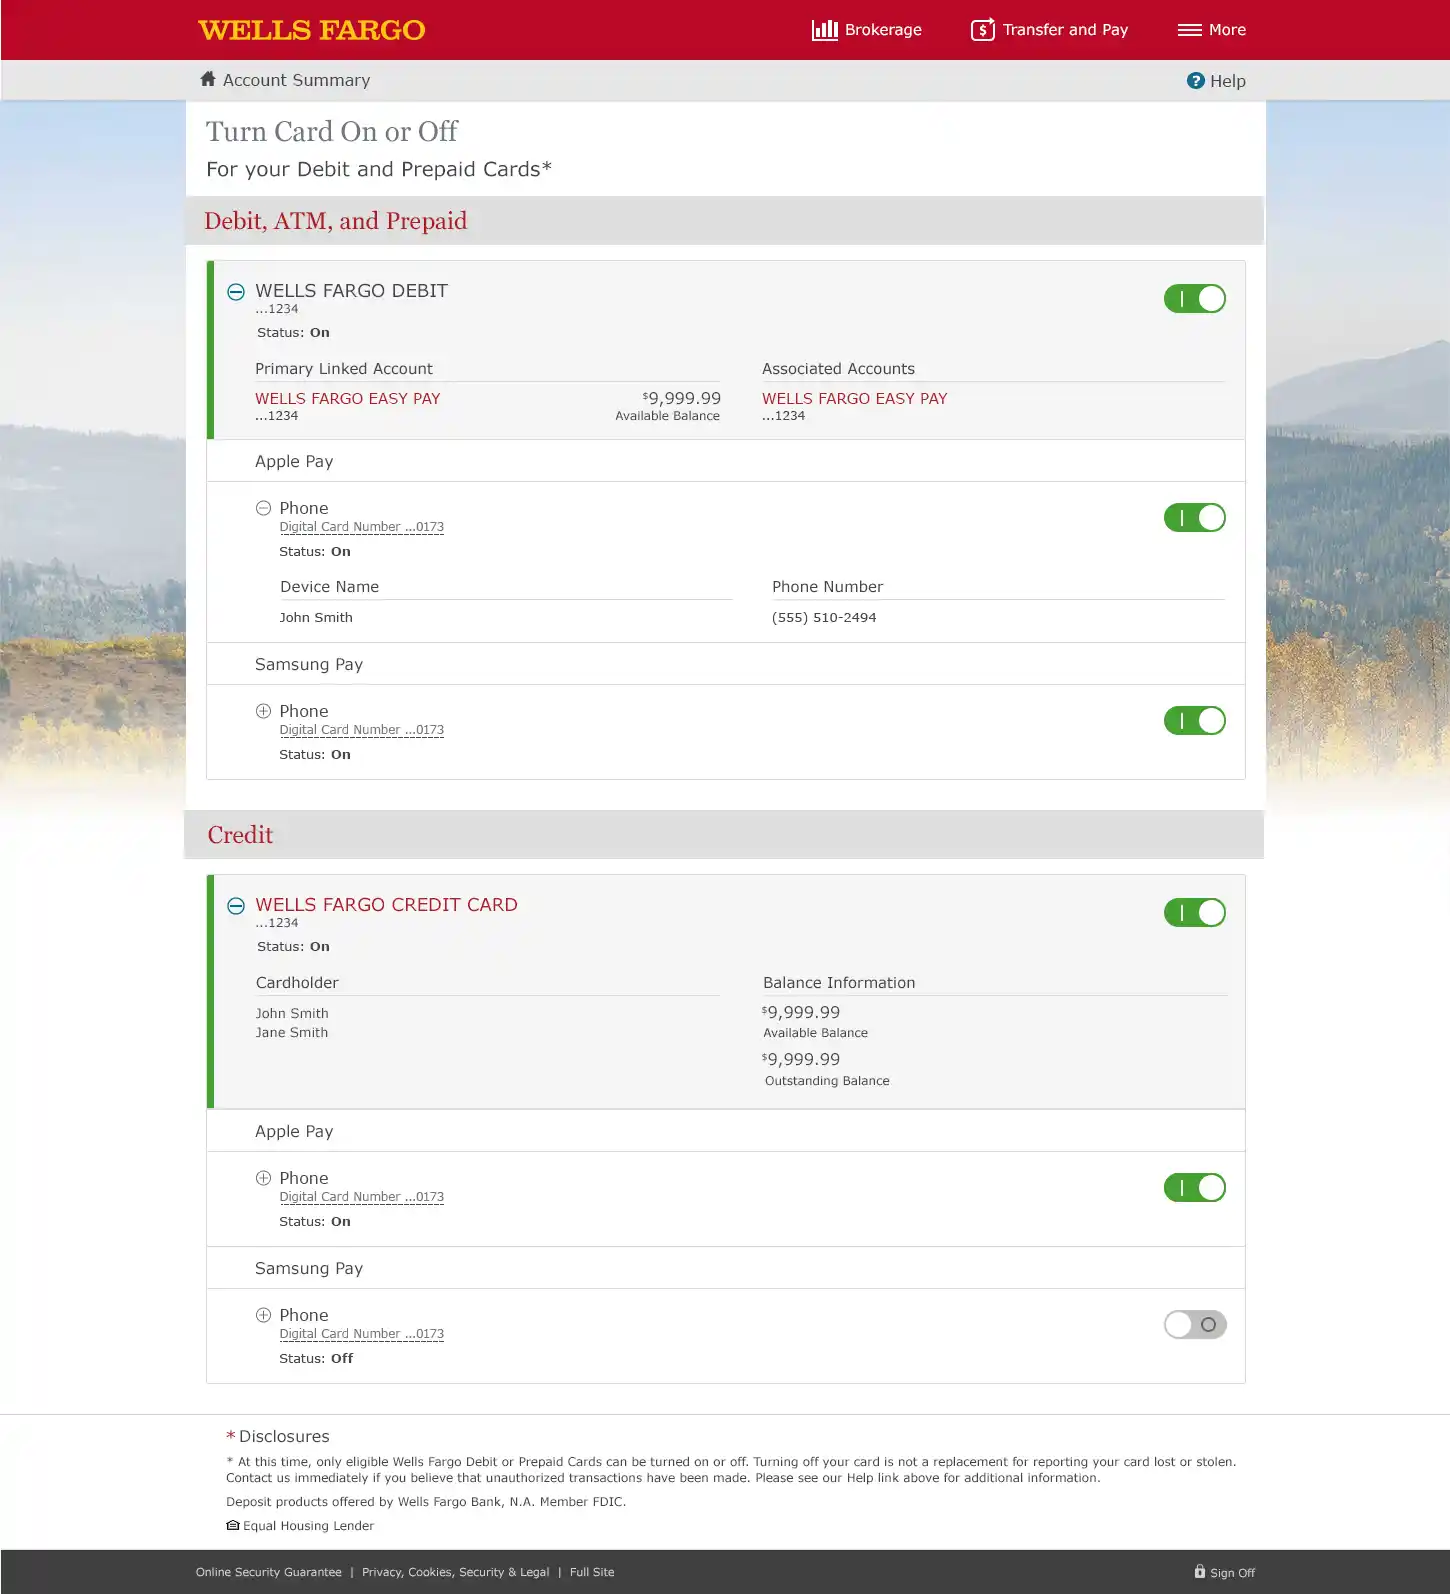Viewport: 1450px width, 1594px height.
Task: Turn on Credit Samsung Pay Phone switch
Action: (1194, 1324)
